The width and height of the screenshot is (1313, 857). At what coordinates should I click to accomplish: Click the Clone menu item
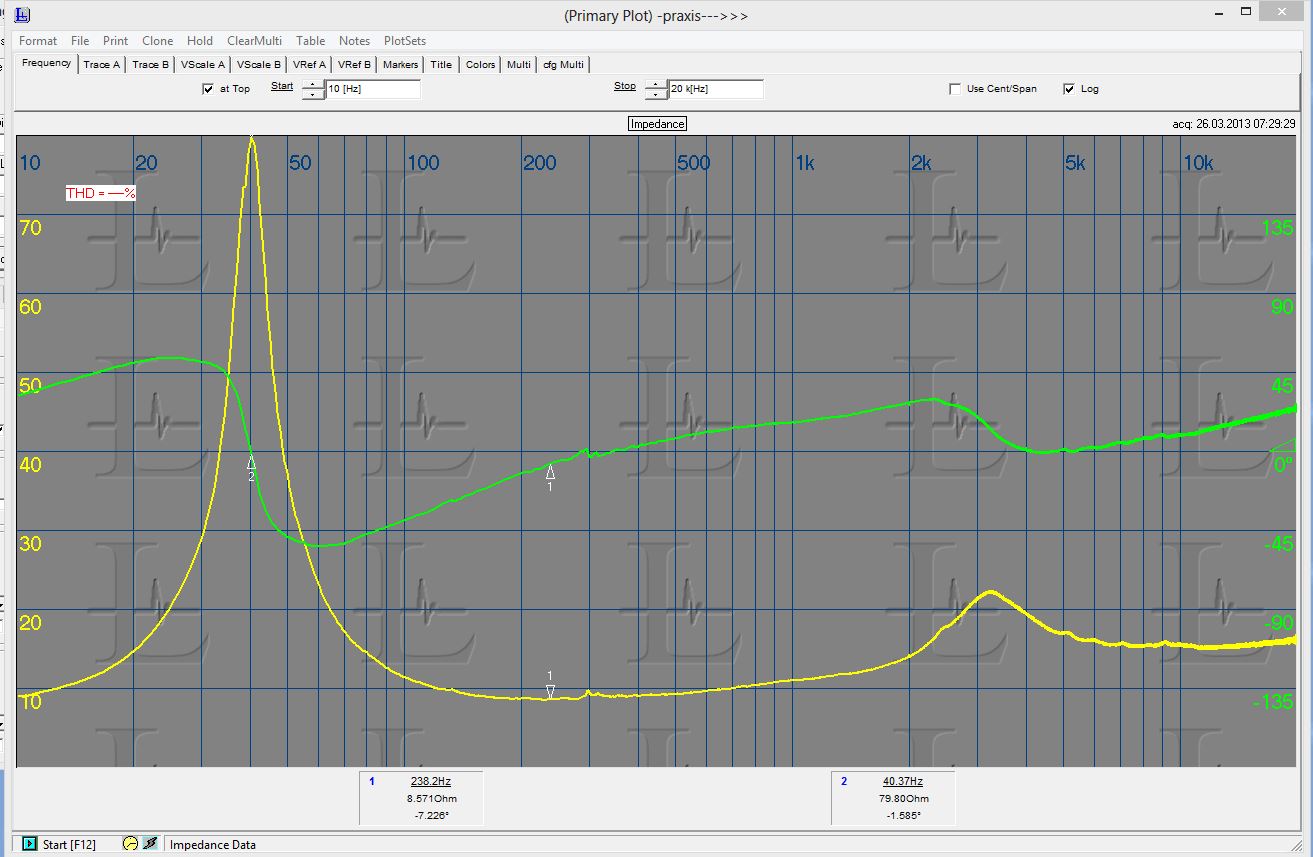(x=157, y=41)
